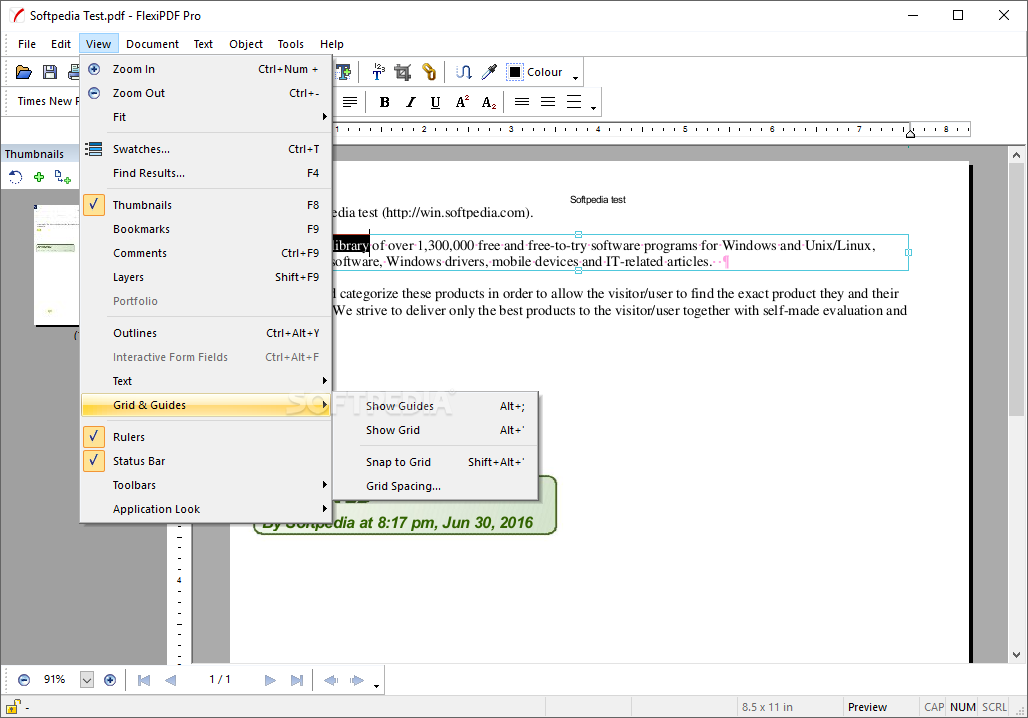
Task: Click the black Colour swatch
Action: pos(515,72)
